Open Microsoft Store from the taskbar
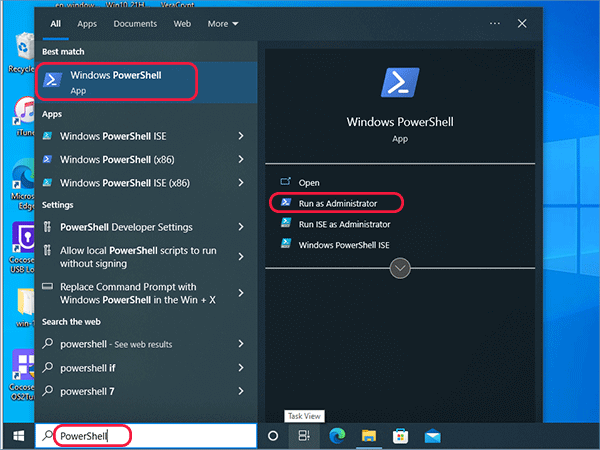The width and height of the screenshot is (600, 450). coord(400,435)
